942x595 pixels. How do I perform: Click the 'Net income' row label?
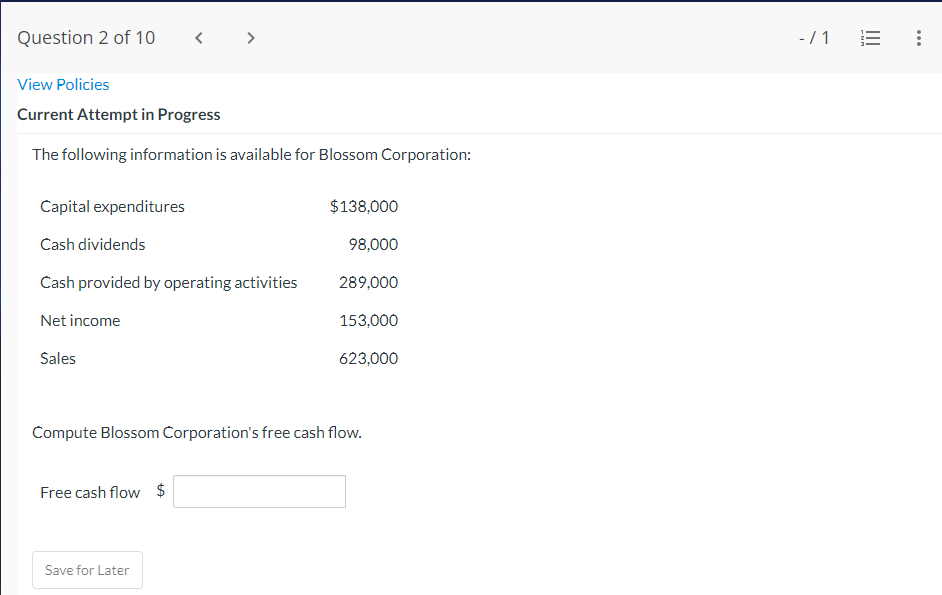(x=80, y=320)
